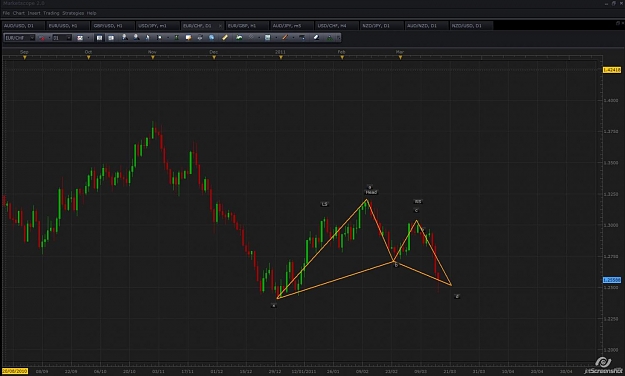
Task: Click the Nov timeline marker
Action: click(x=153, y=57)
